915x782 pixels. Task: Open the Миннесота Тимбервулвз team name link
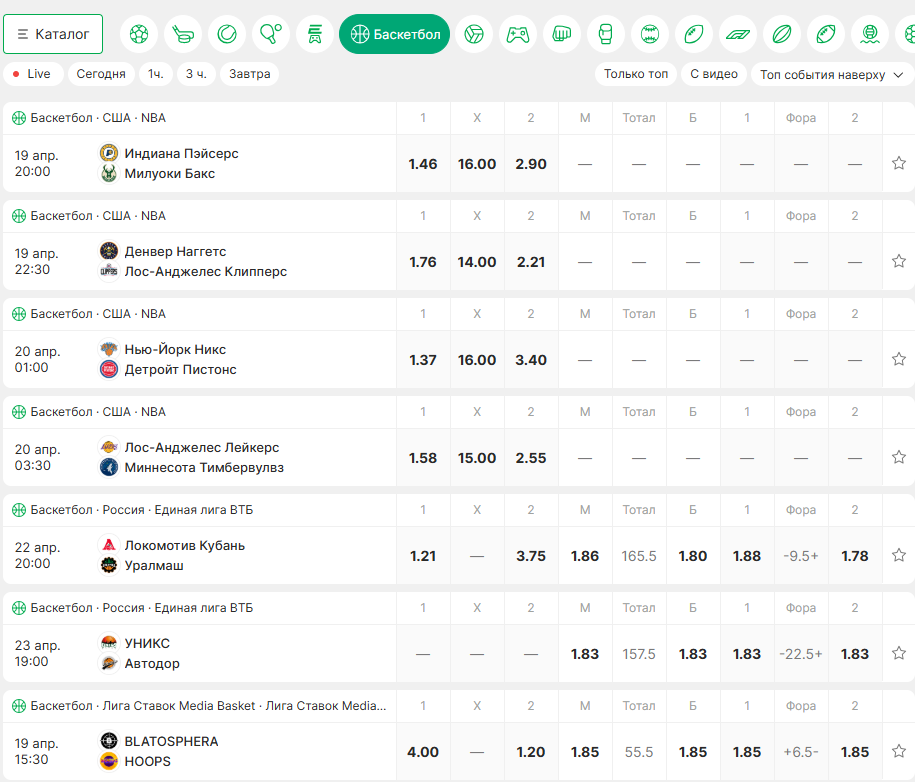coord(204,467)
